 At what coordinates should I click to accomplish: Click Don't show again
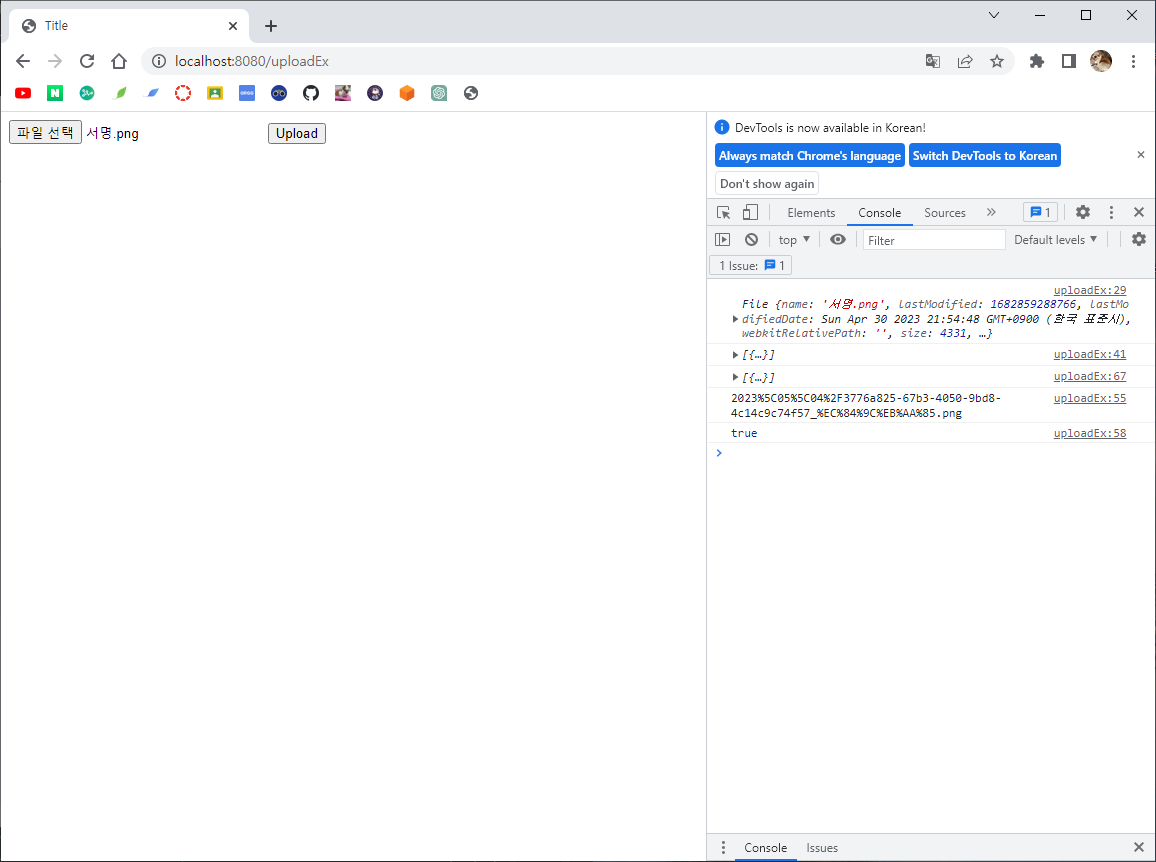tap(767, 184)
